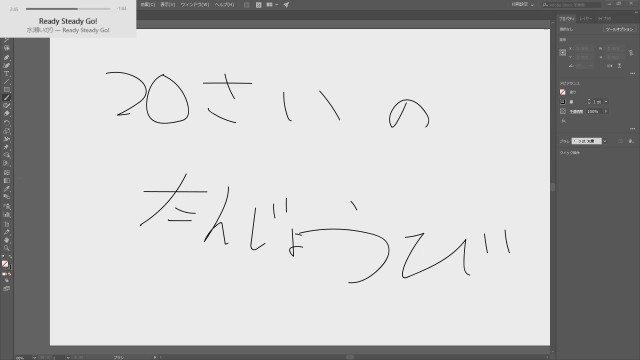Select the Rectangle tool

click(7, 89)
